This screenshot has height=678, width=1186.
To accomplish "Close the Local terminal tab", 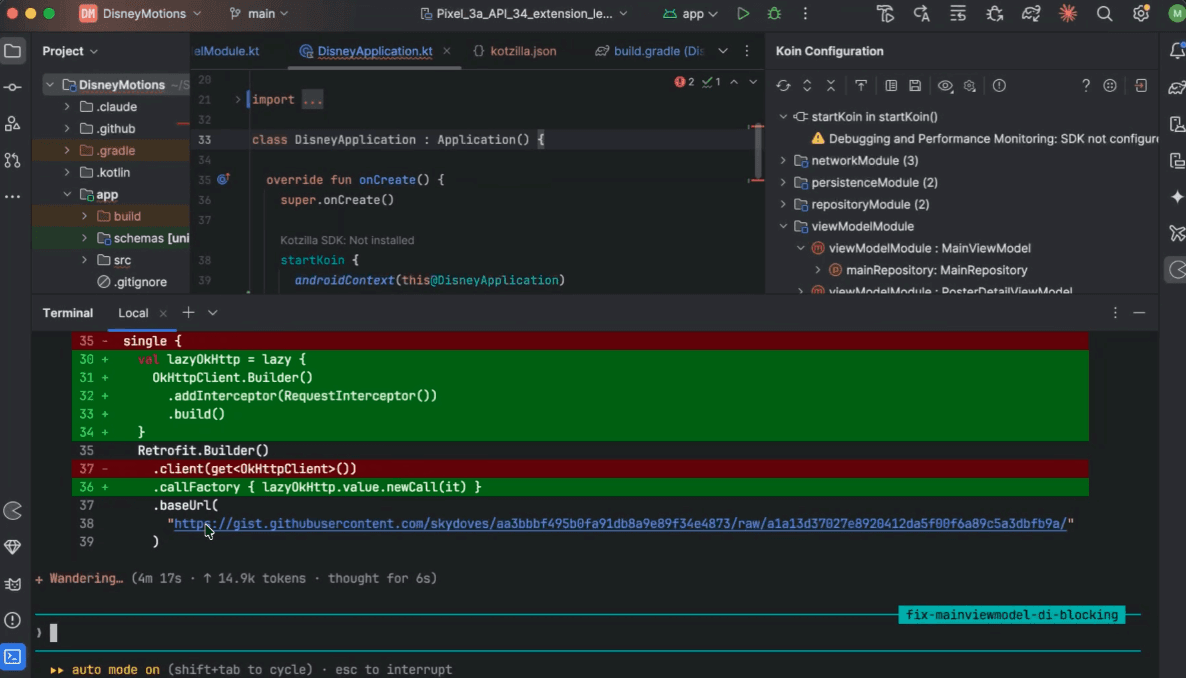I will point(163,313).
